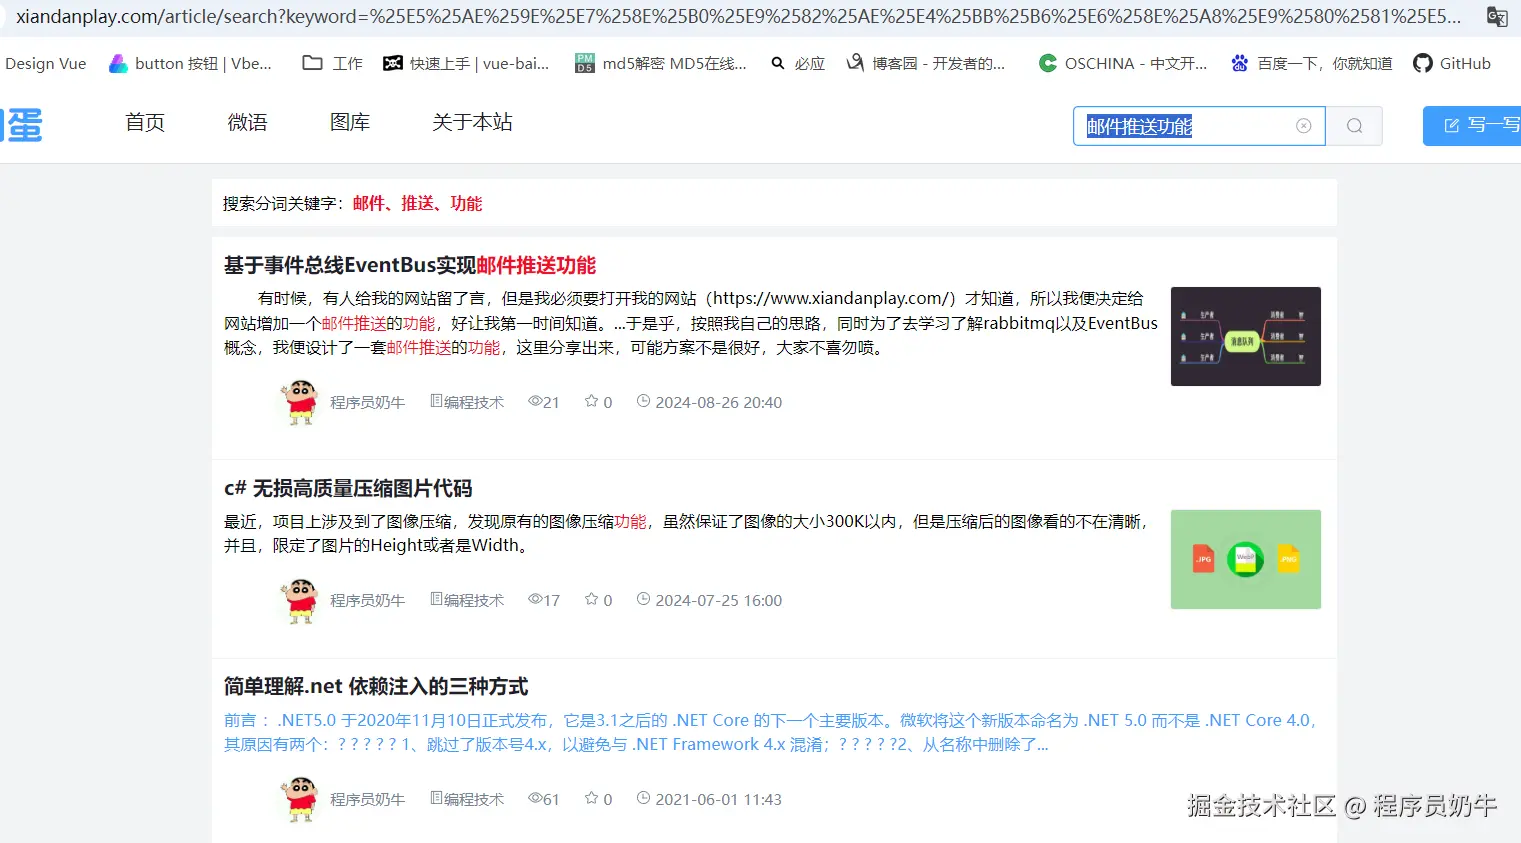Screen dimensions: 1521x843
Task: Open the GitHub bookmark
Action: coord(1452,63)
